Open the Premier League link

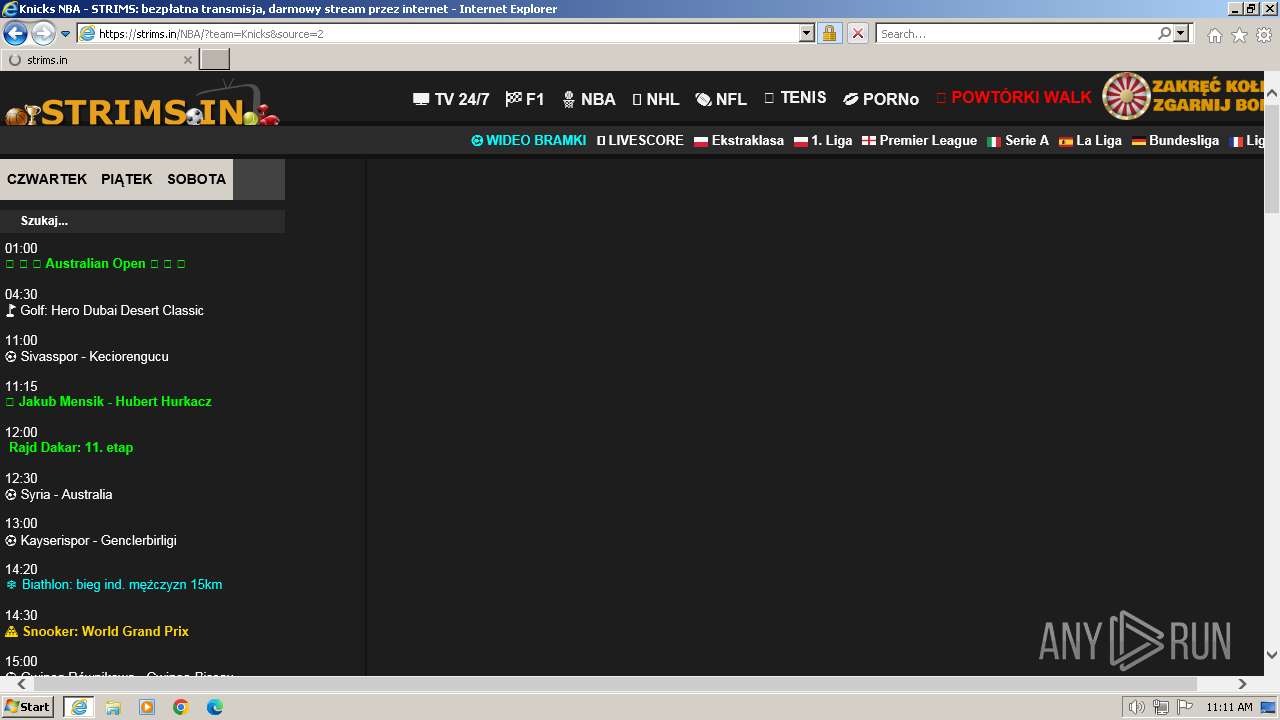click(919, 141)
